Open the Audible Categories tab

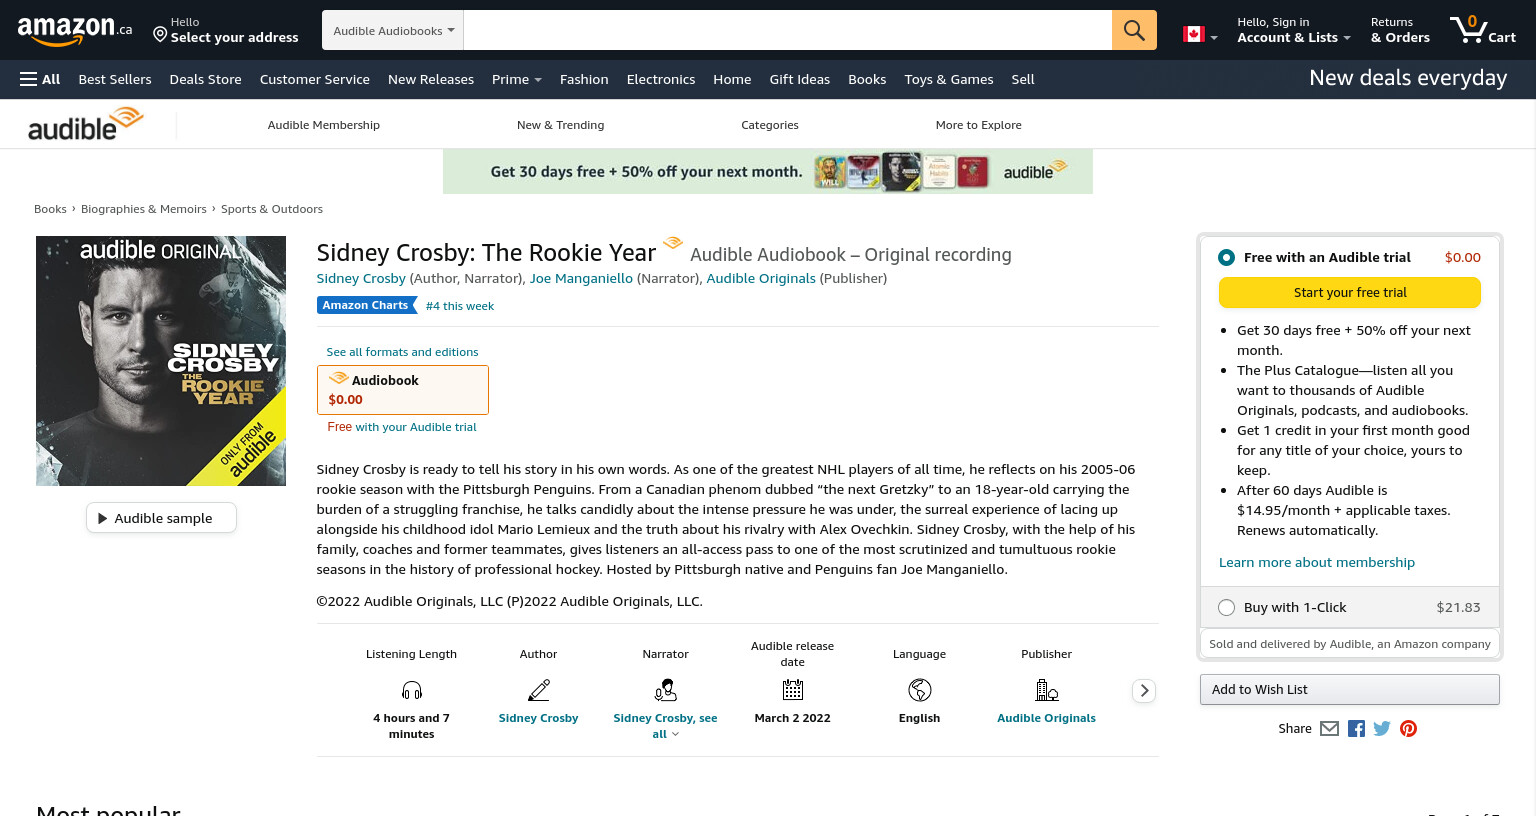pos(770,125)
